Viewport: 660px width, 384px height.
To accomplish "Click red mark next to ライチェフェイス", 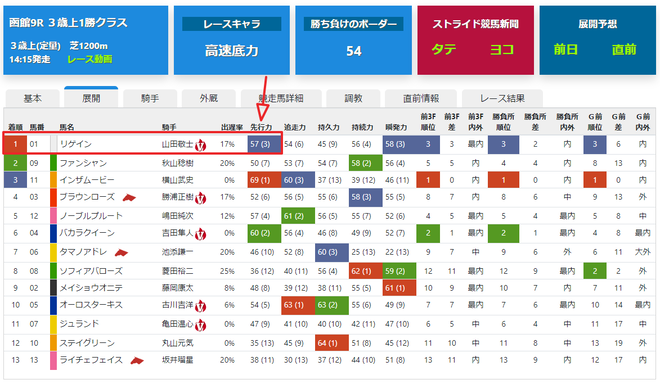I will click(x=137, y=360).
